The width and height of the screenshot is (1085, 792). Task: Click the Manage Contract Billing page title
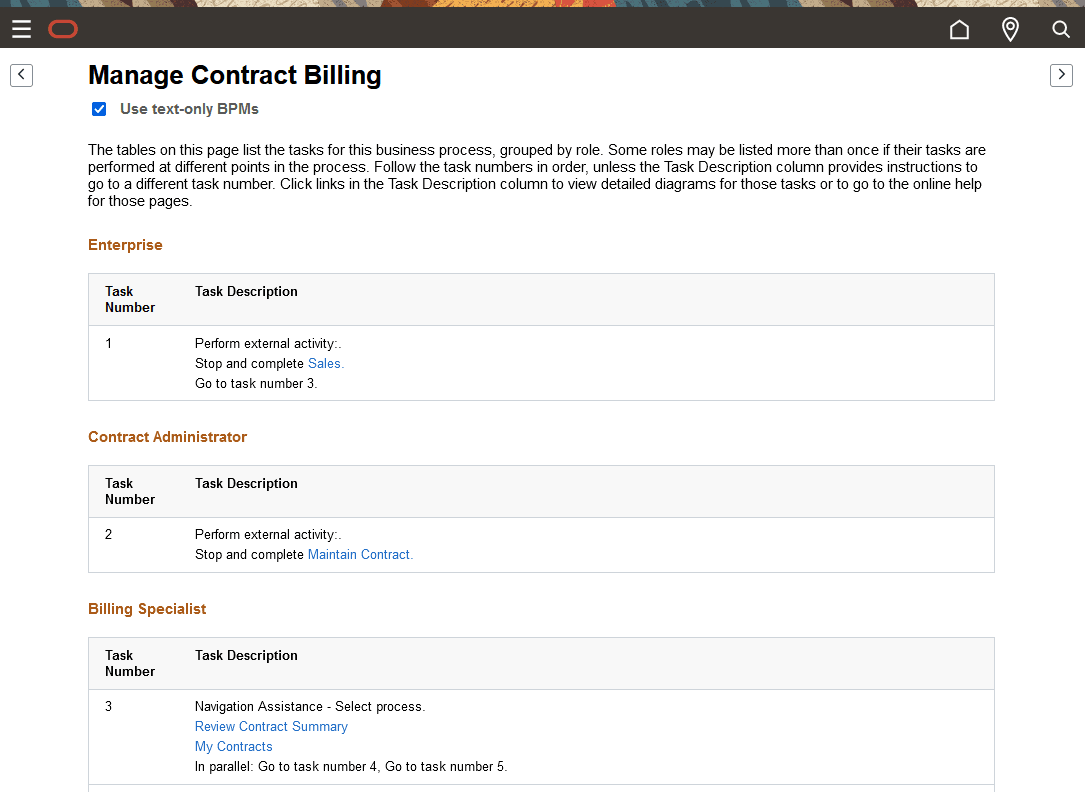(234, 75)
